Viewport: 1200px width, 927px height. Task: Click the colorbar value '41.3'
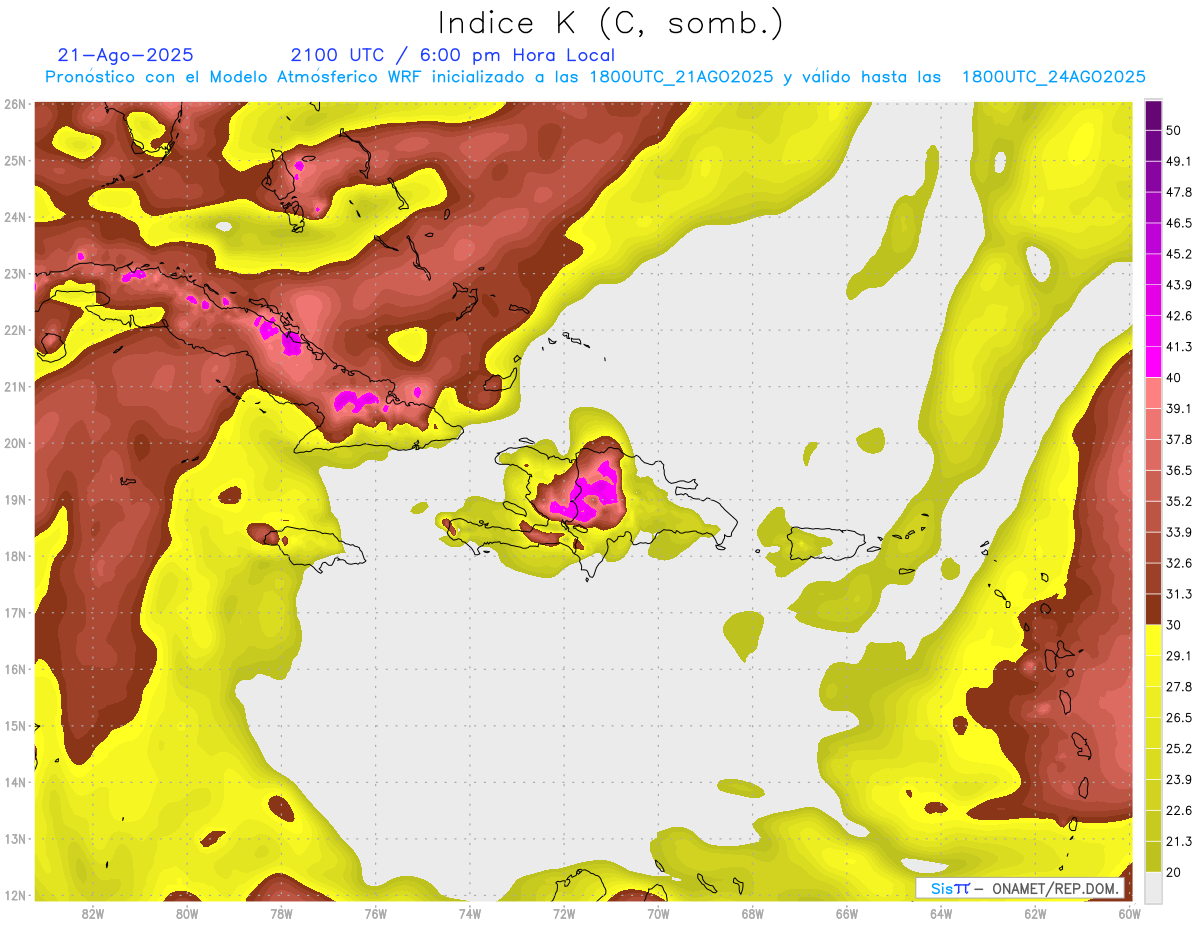1179,347
